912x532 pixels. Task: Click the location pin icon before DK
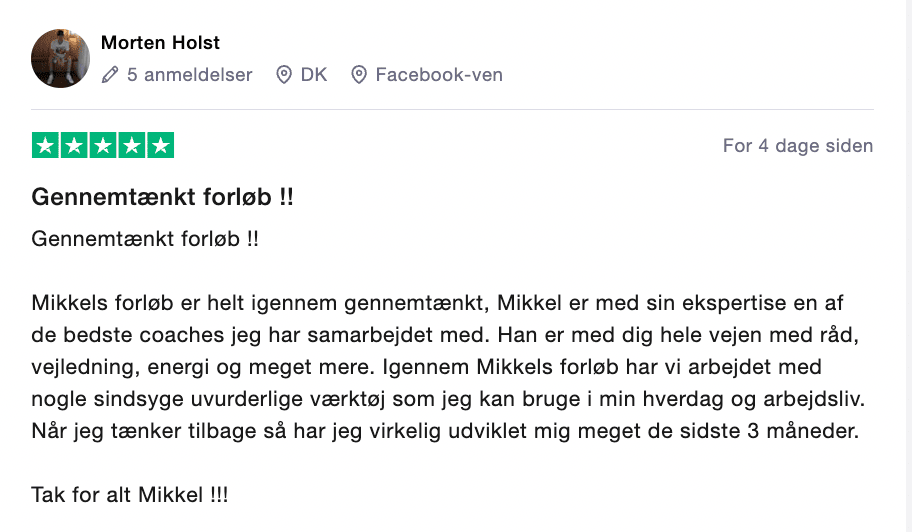[x=284, y=75]
